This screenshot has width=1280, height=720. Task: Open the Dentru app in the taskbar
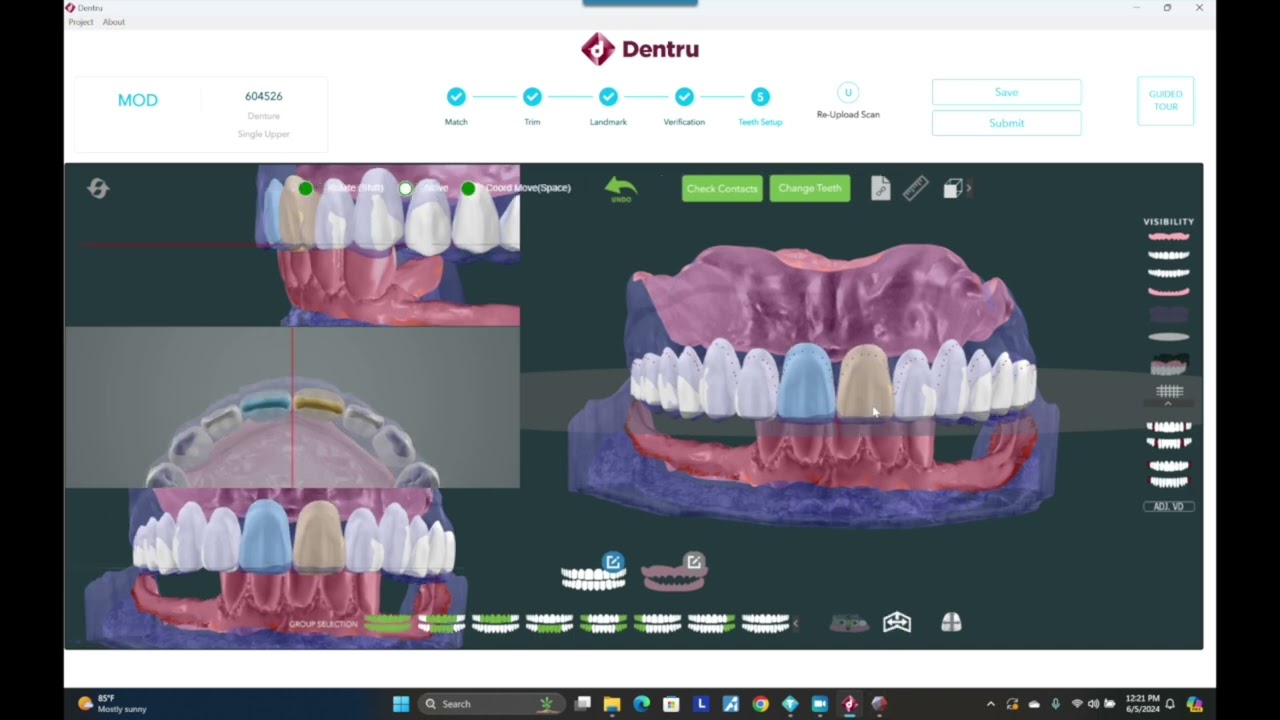coord(849,704)
